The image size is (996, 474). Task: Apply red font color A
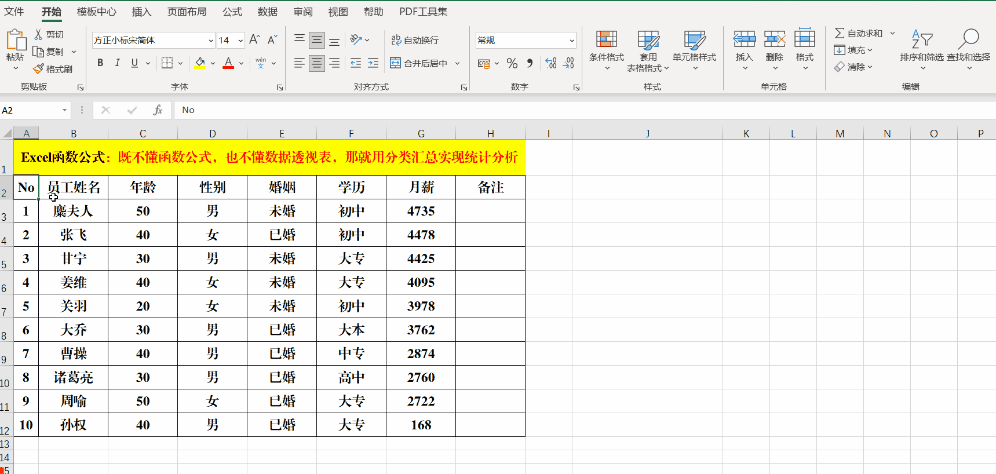click(x=229, y=63)
